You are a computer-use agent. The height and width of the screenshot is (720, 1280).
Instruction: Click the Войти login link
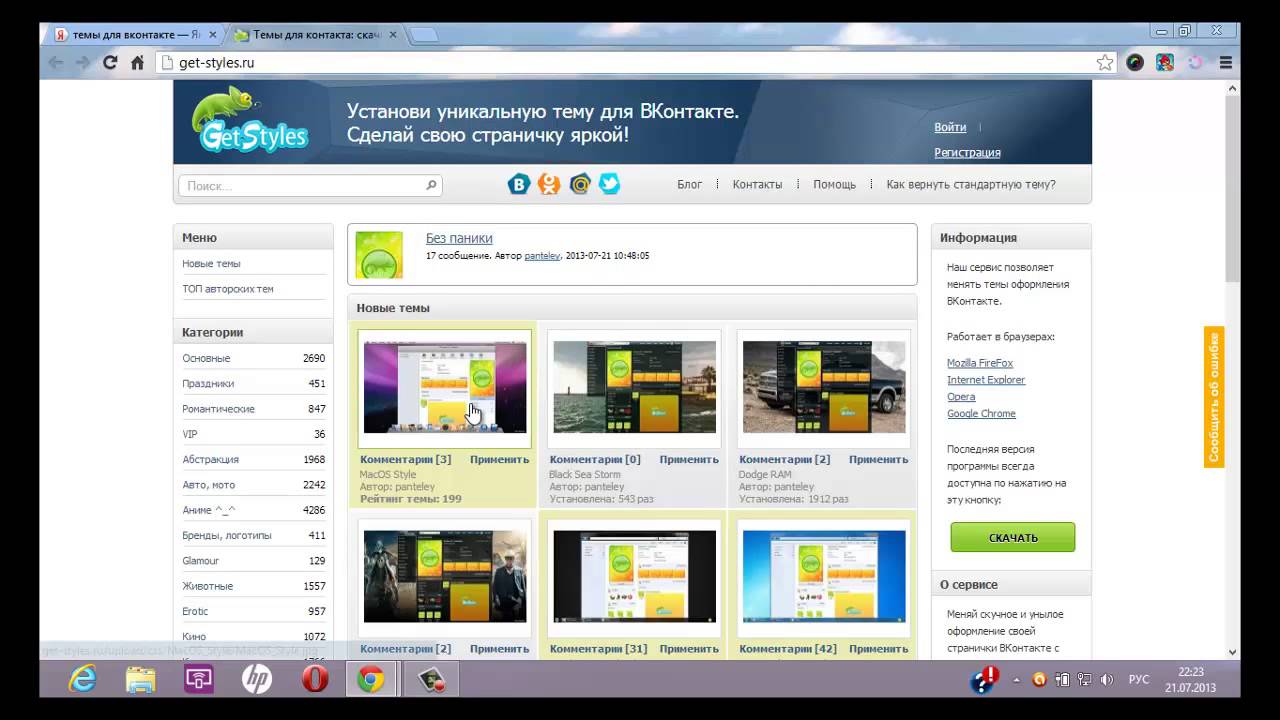(950, 127)
